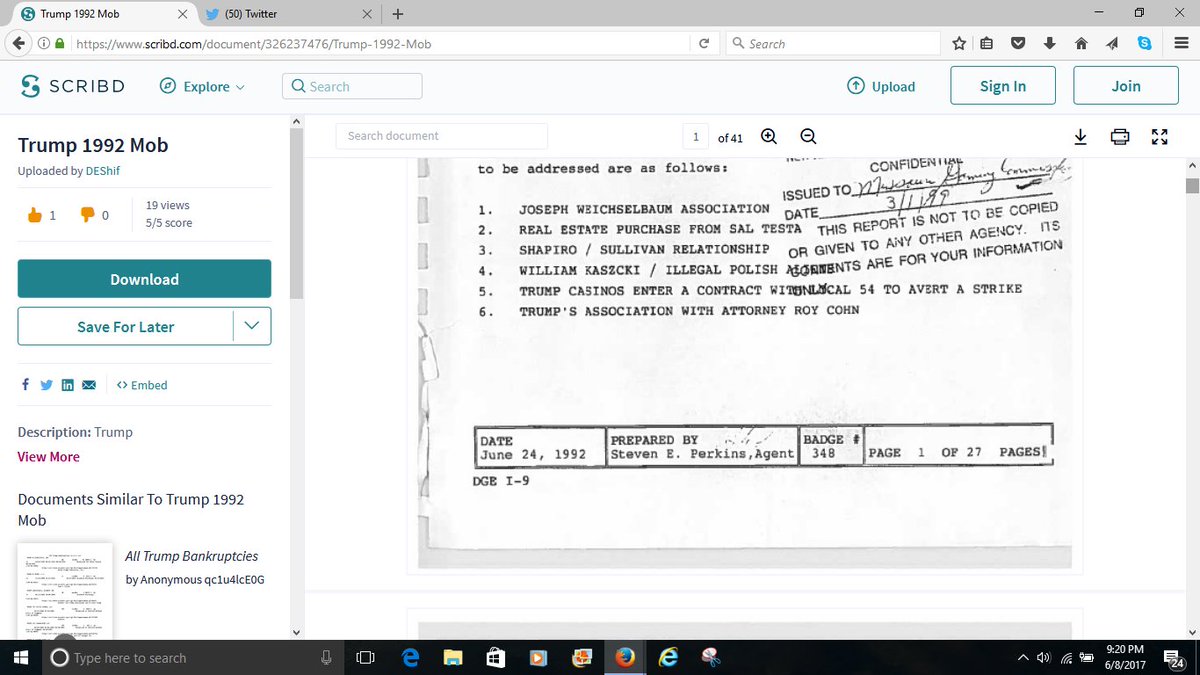The image size is (1200, 675).
Task: Bookmark this page with star icon
Action: (959, 44)
